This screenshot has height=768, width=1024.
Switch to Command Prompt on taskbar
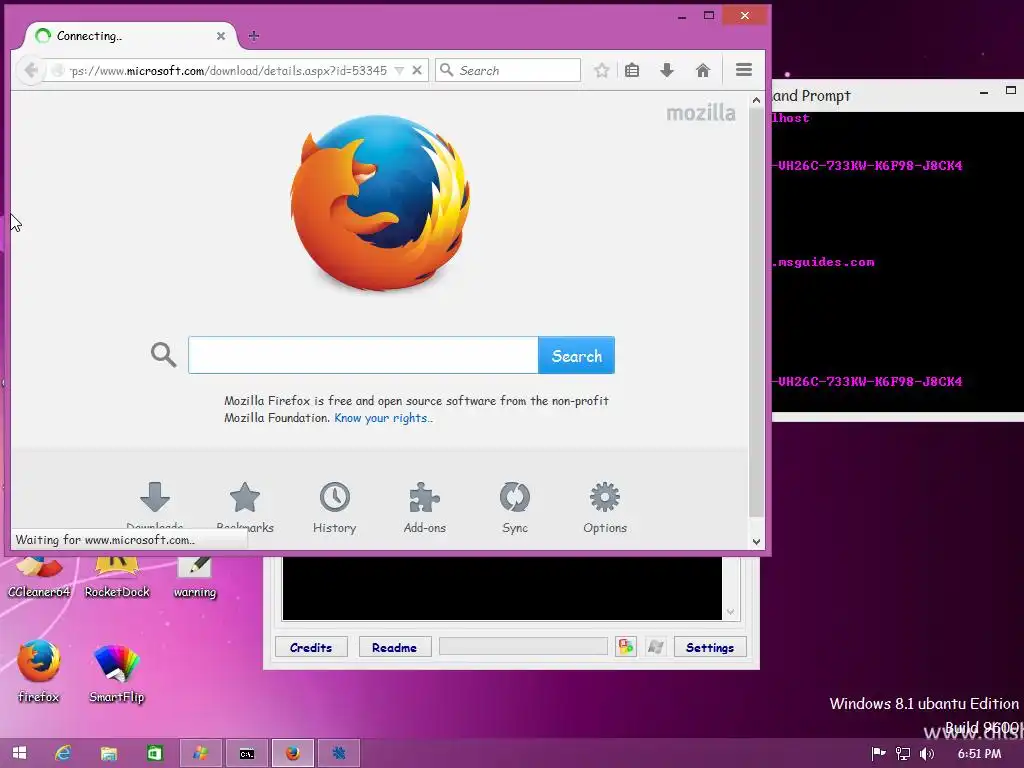click(x=247, y=753)
